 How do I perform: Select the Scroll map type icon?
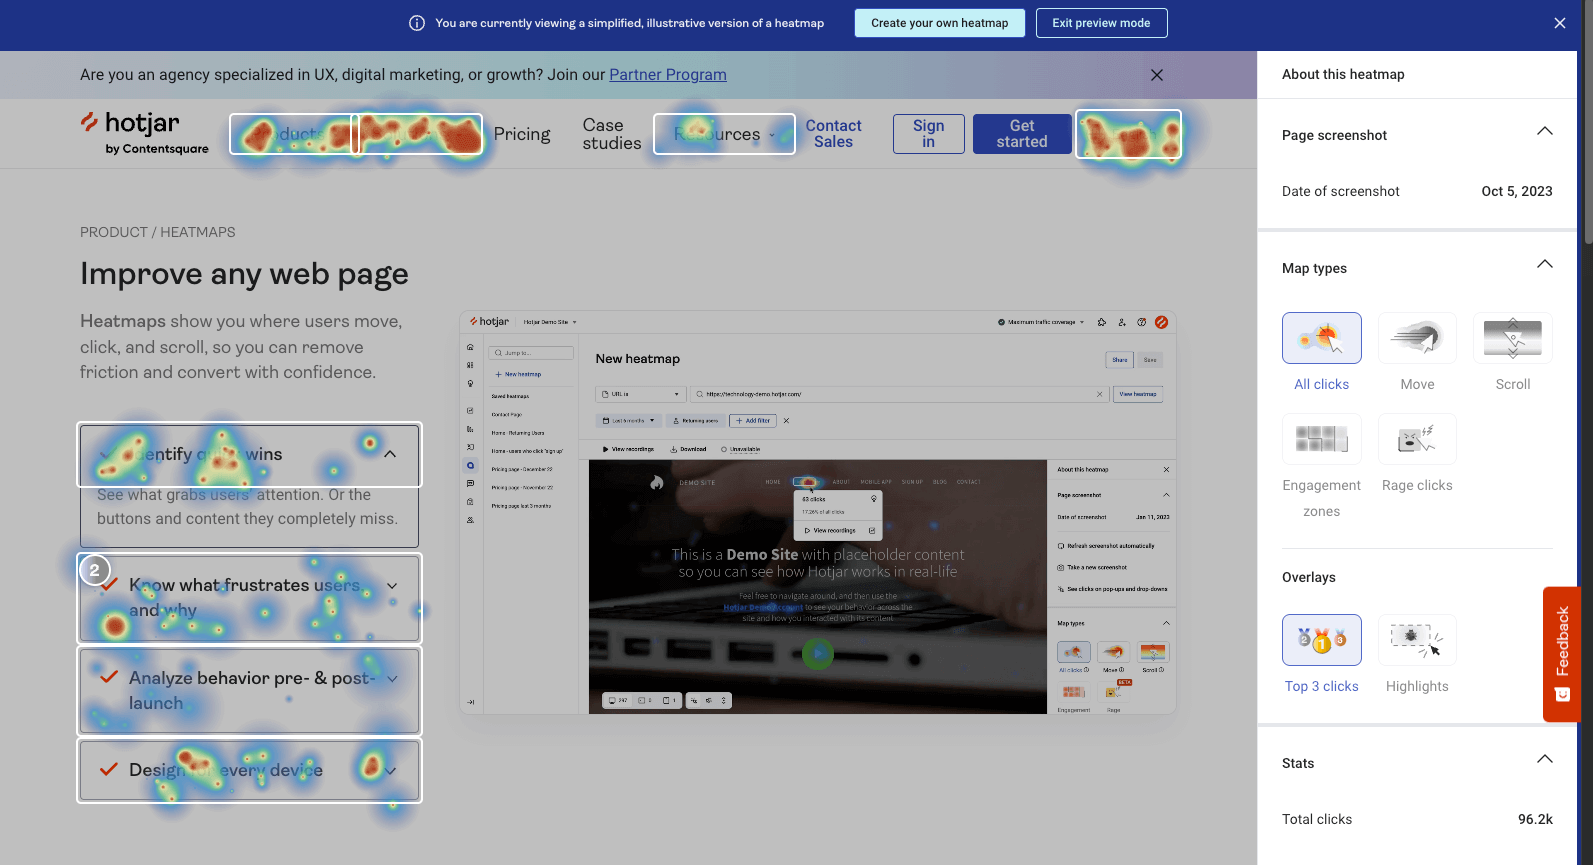[x=1512, y=338]
